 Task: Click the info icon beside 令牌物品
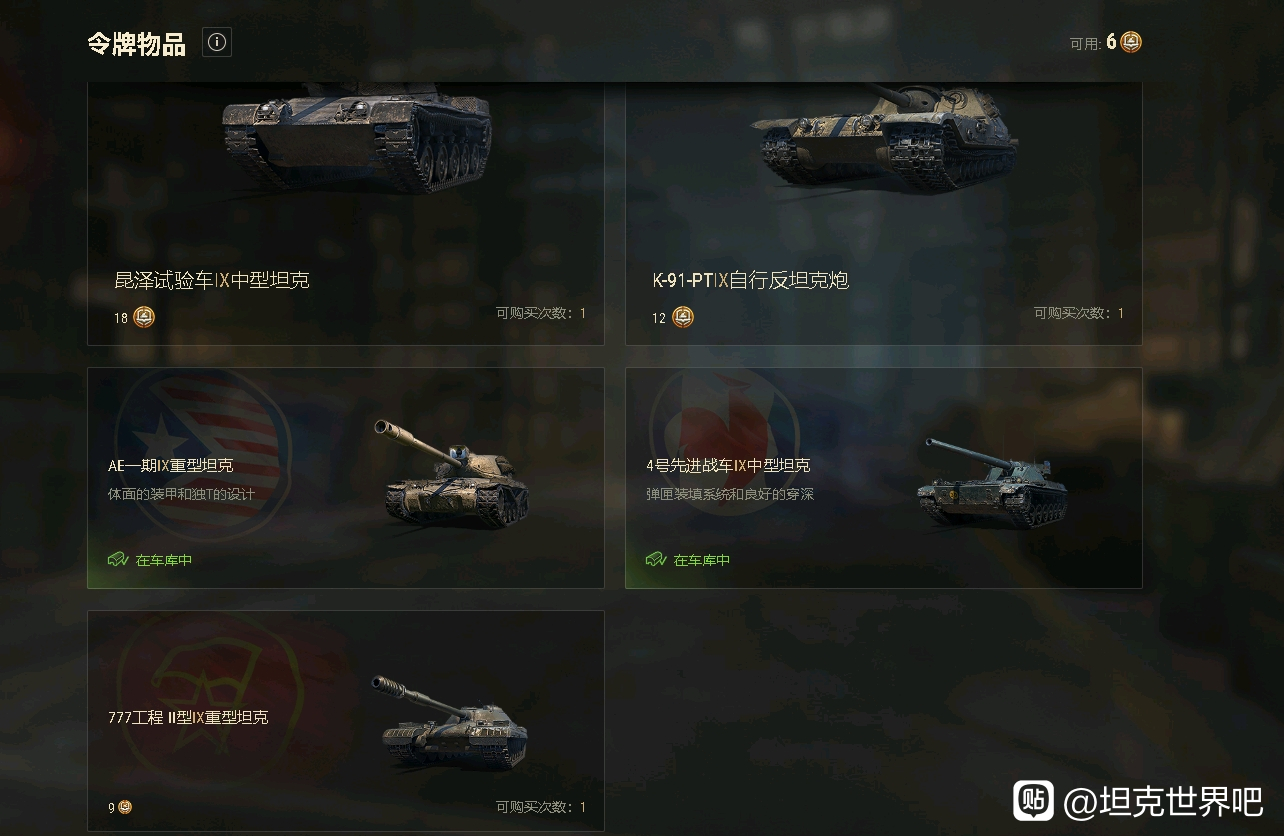click(x=217, y=43)
